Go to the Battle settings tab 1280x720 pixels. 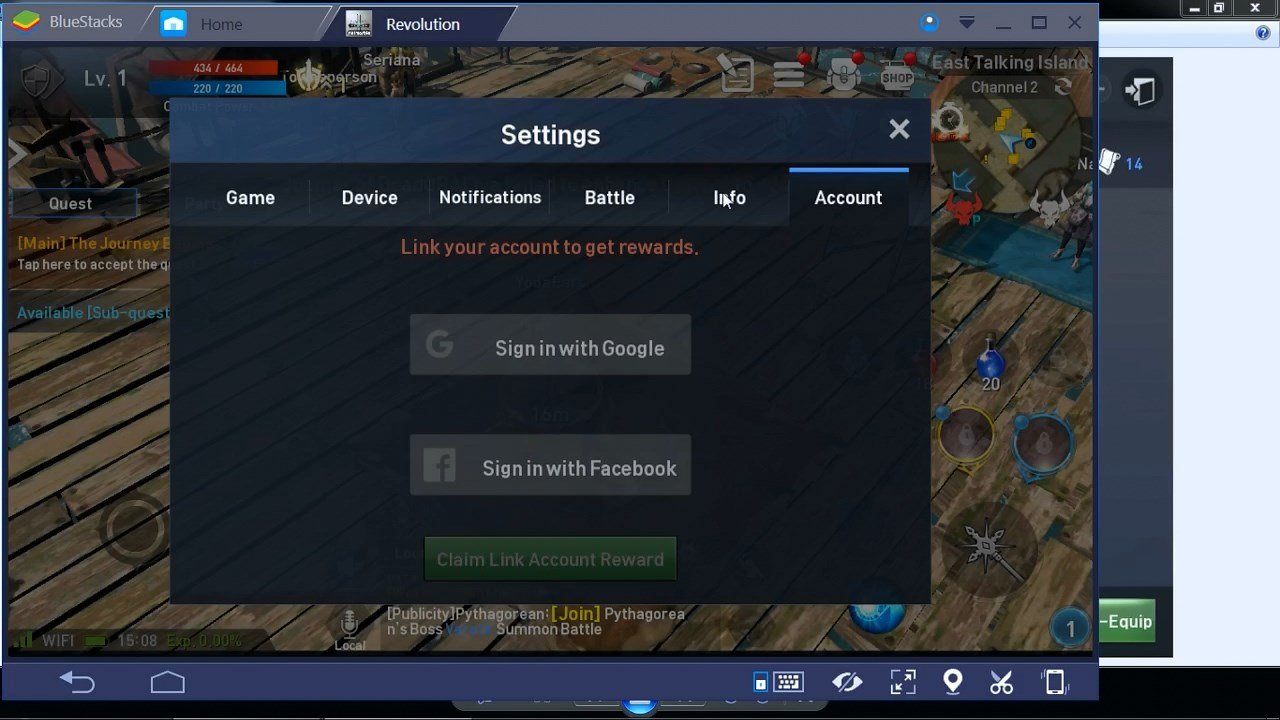(x=610, y=198)
